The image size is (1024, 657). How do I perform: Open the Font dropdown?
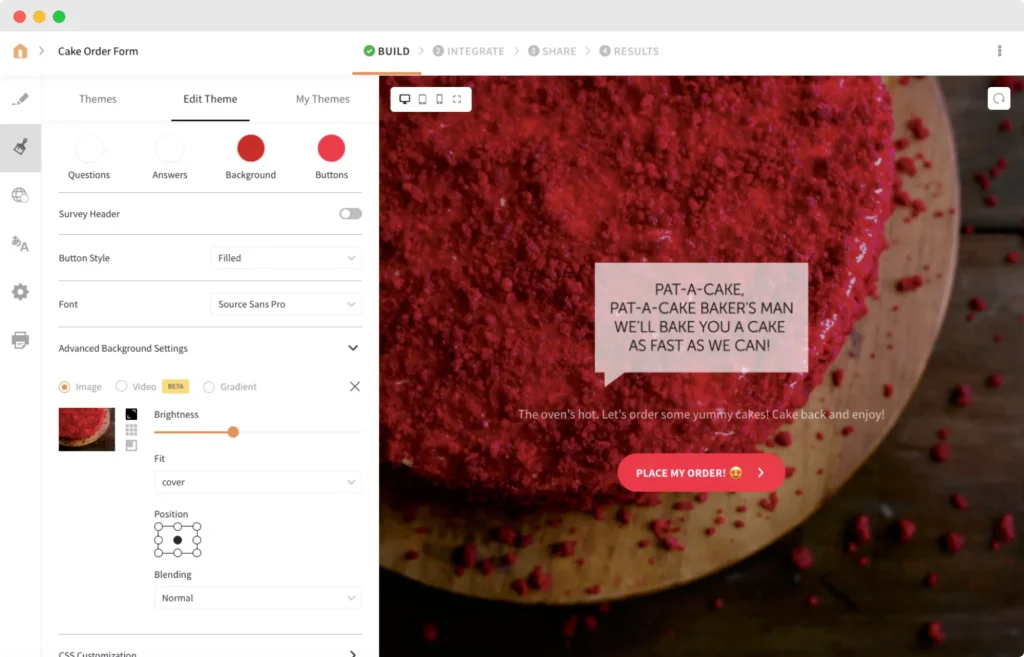point(285,304)
